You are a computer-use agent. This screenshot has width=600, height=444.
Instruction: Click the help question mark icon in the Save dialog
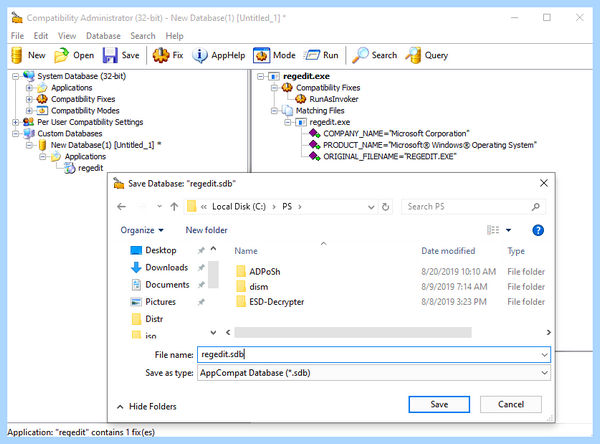538,230
